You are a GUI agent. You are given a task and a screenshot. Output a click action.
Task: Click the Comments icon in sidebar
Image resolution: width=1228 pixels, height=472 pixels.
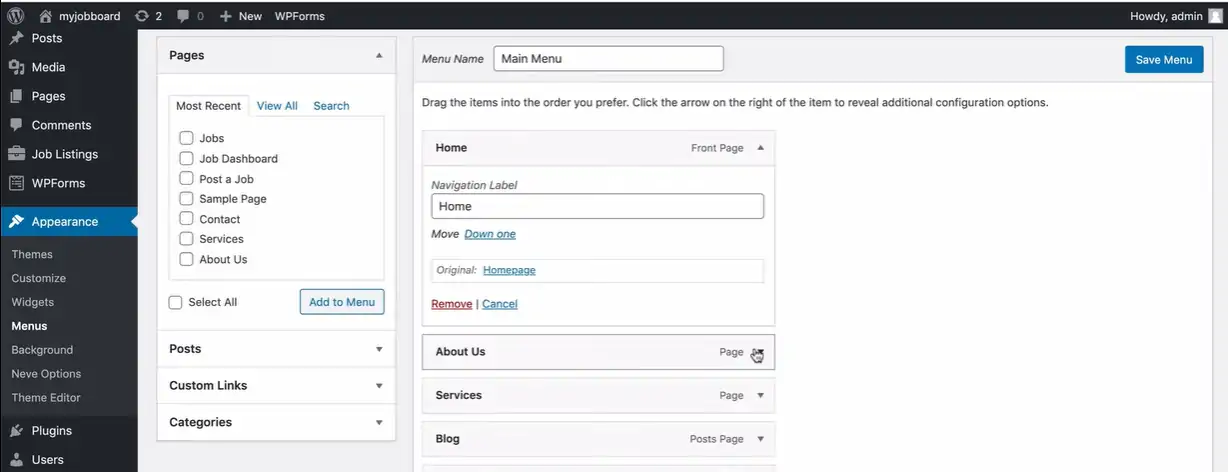(16, 125)
